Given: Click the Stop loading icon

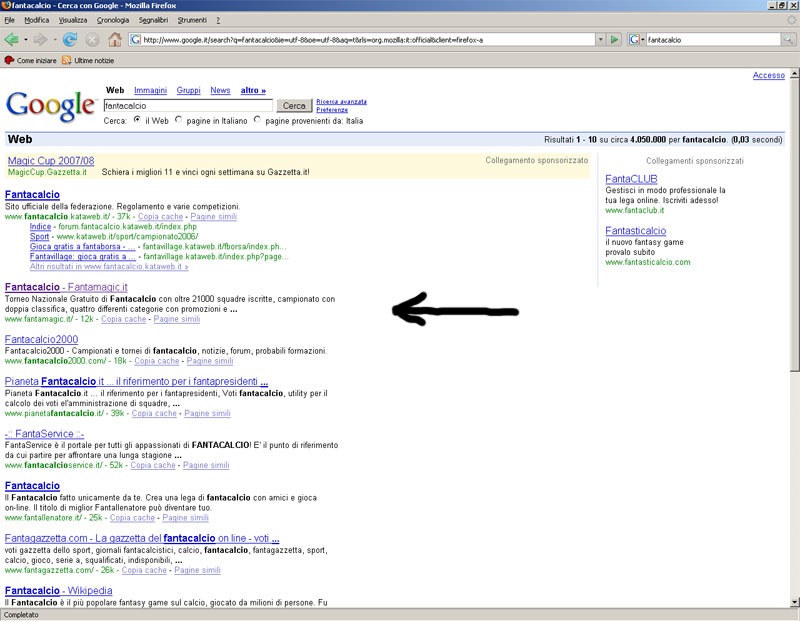Looking at the screenshot, I should pyautogui.click(x=92, y=39).
